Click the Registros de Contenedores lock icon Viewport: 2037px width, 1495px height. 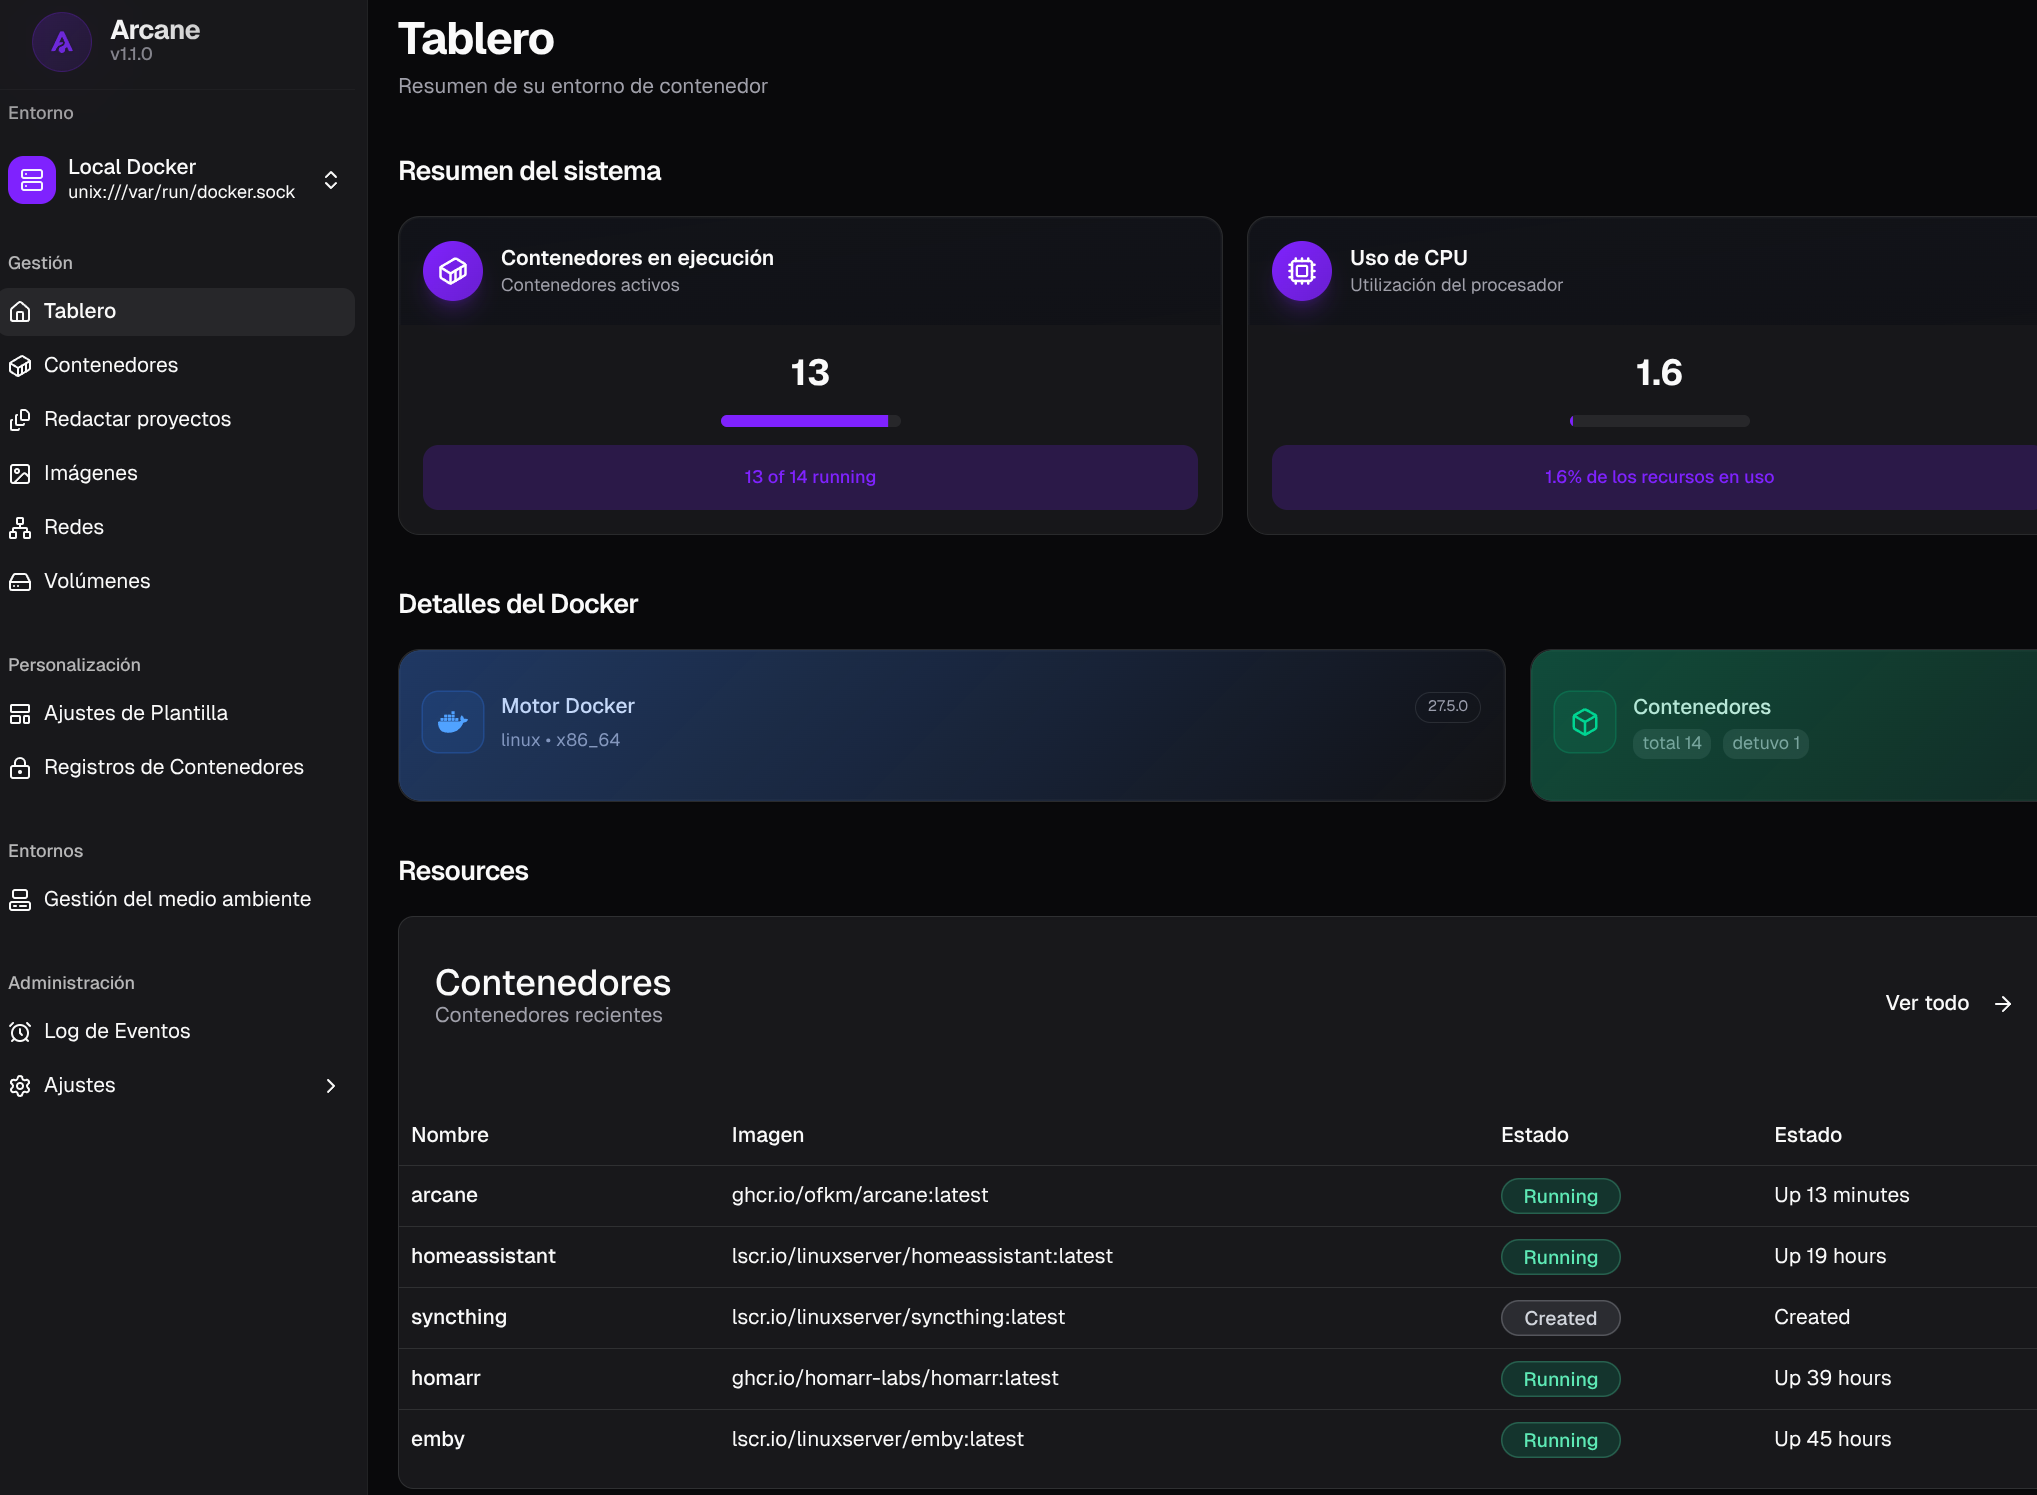tap(20, 768)
